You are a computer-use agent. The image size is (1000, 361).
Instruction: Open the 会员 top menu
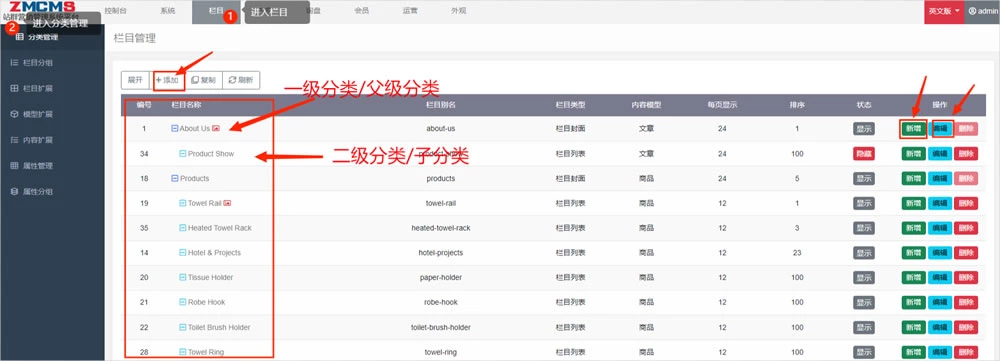point(361,11)
